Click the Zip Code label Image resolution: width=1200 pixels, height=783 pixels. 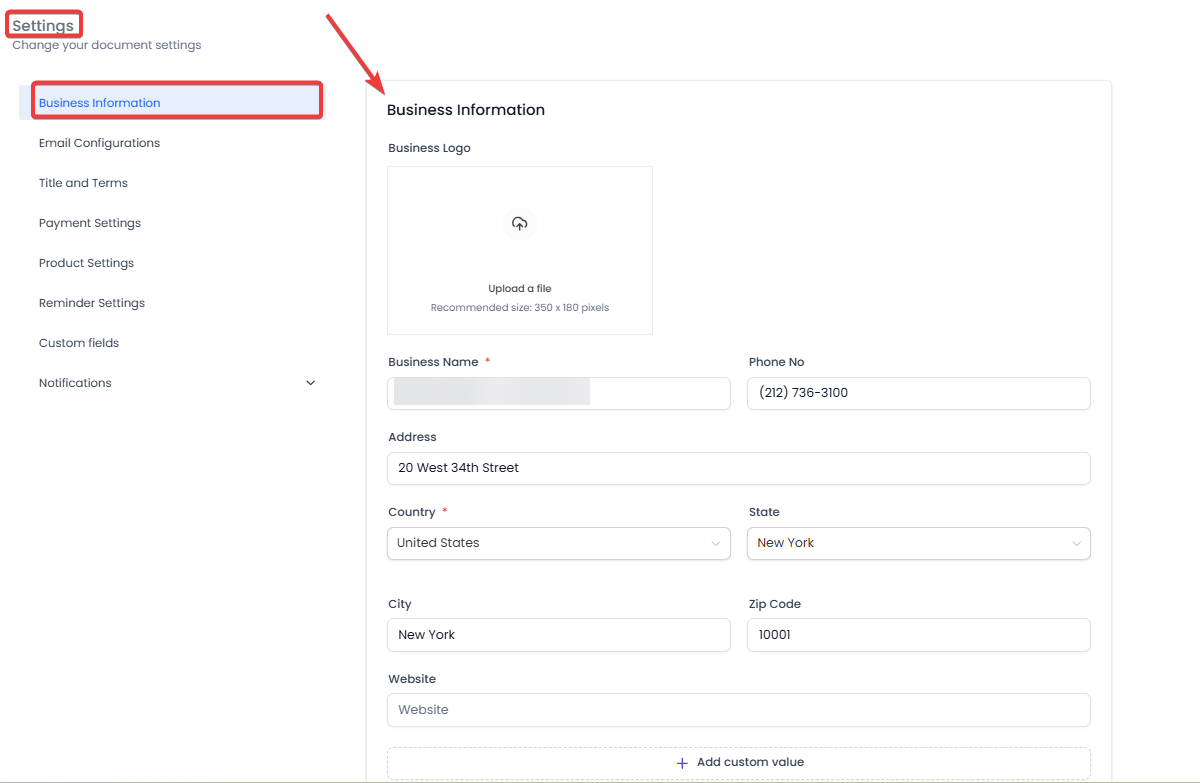(x=775, y=604)
